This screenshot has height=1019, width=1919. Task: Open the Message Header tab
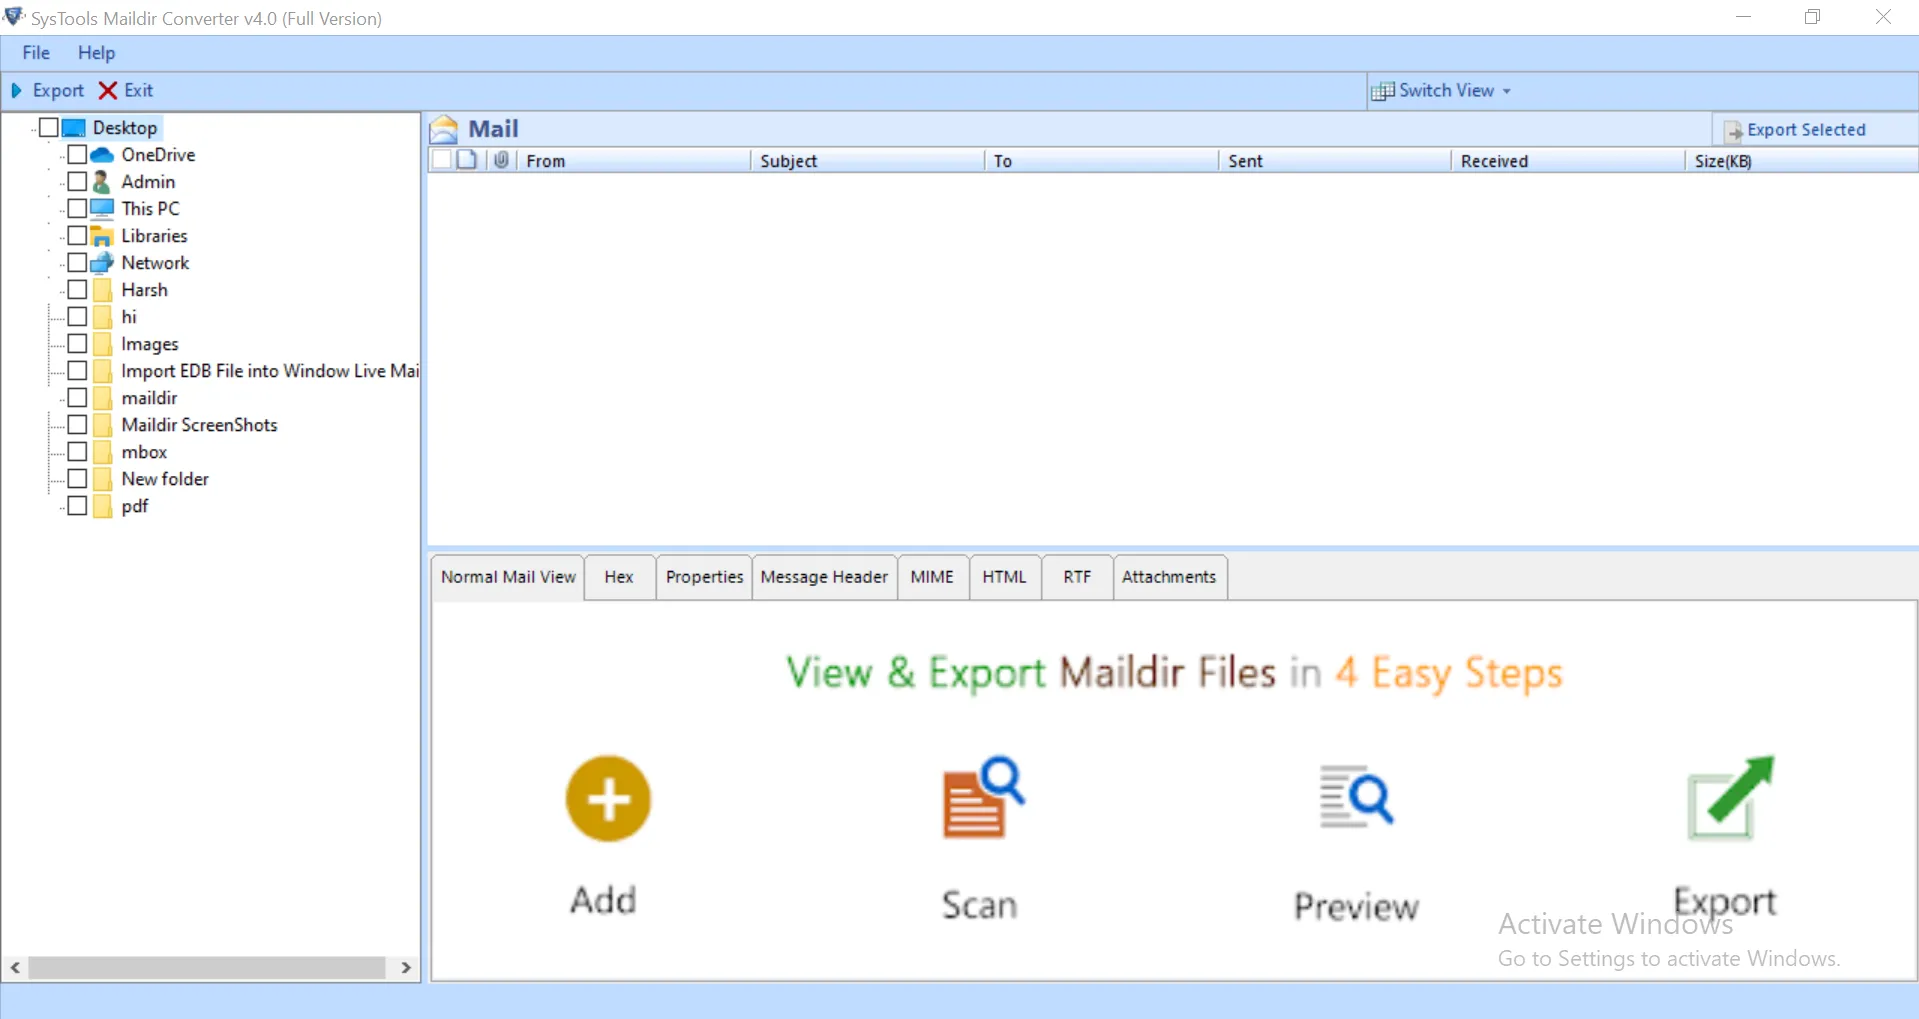coord(824,577)
